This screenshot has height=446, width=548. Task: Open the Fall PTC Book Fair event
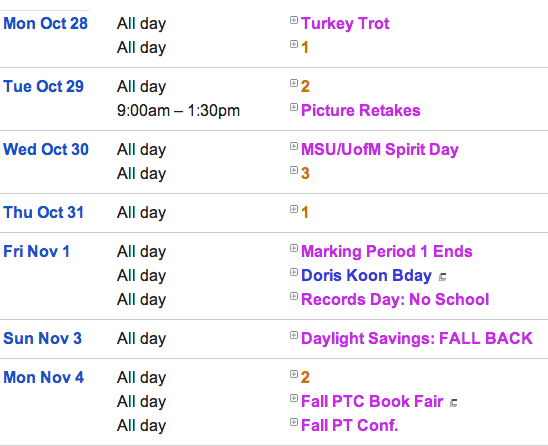point(372,401)
